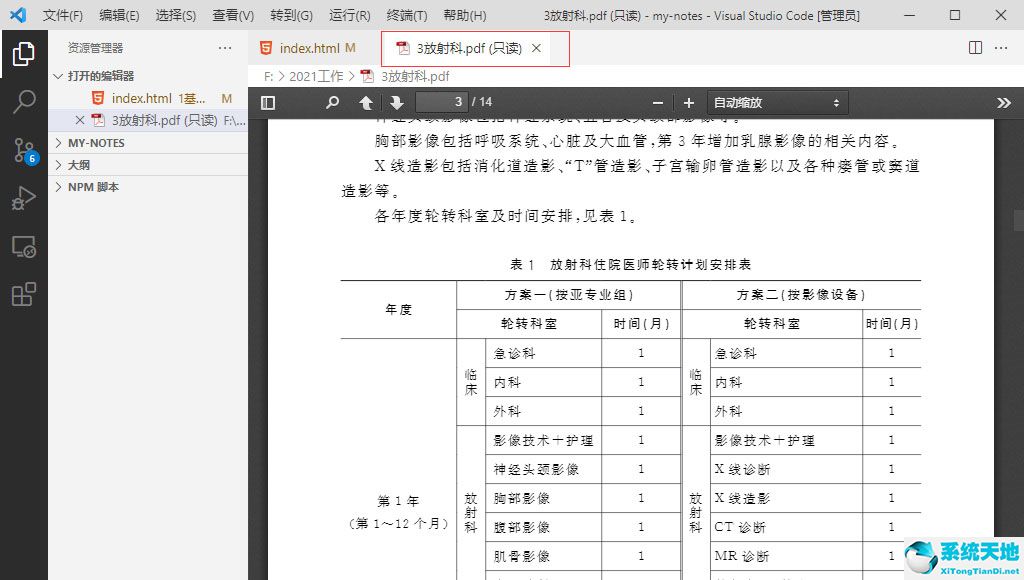Go to the next page with down arrow
This screenshot has height=580, width=1024.
(x=397, y=101)
